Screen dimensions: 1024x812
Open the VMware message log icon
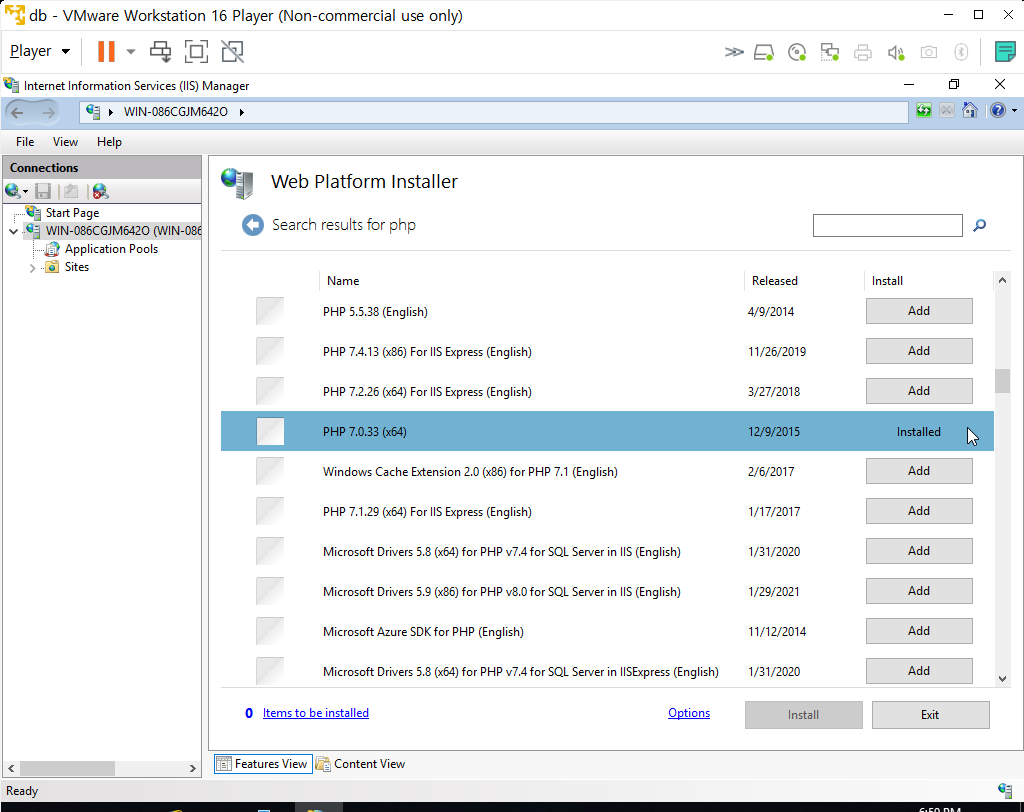tap(1004, 52)
